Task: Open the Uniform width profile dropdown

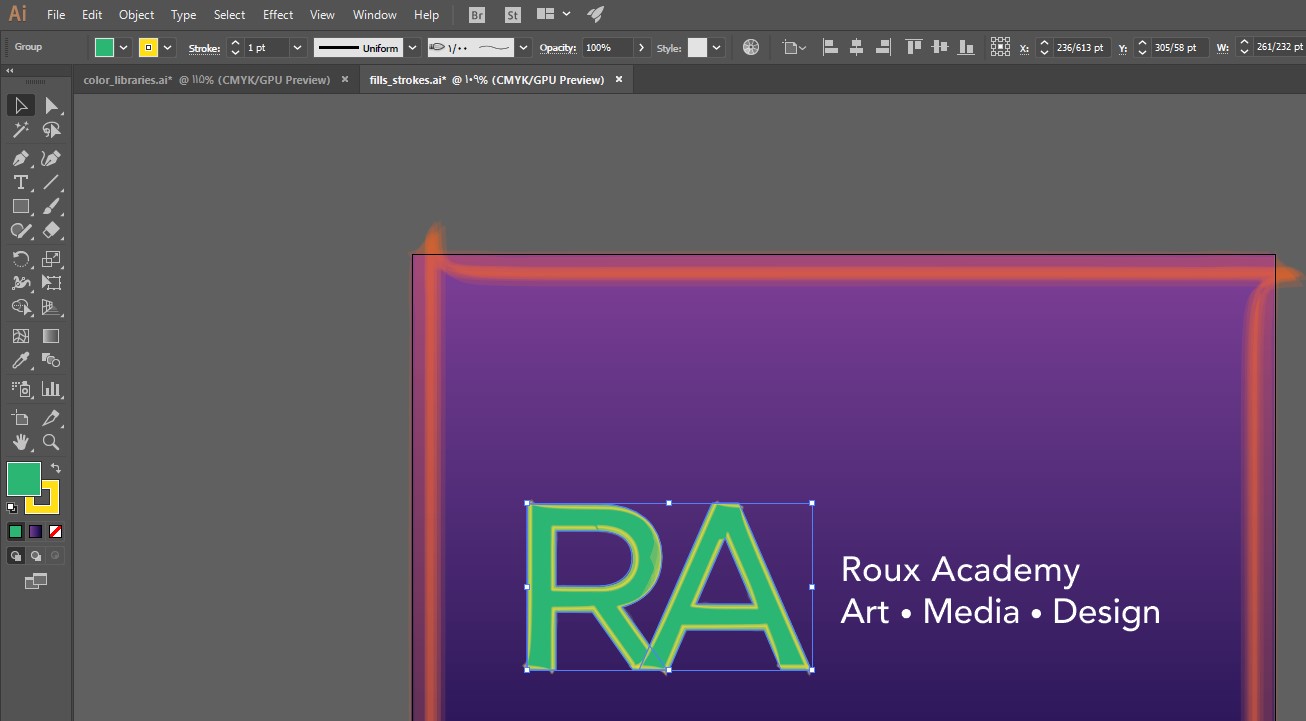Action: point(412,47)
